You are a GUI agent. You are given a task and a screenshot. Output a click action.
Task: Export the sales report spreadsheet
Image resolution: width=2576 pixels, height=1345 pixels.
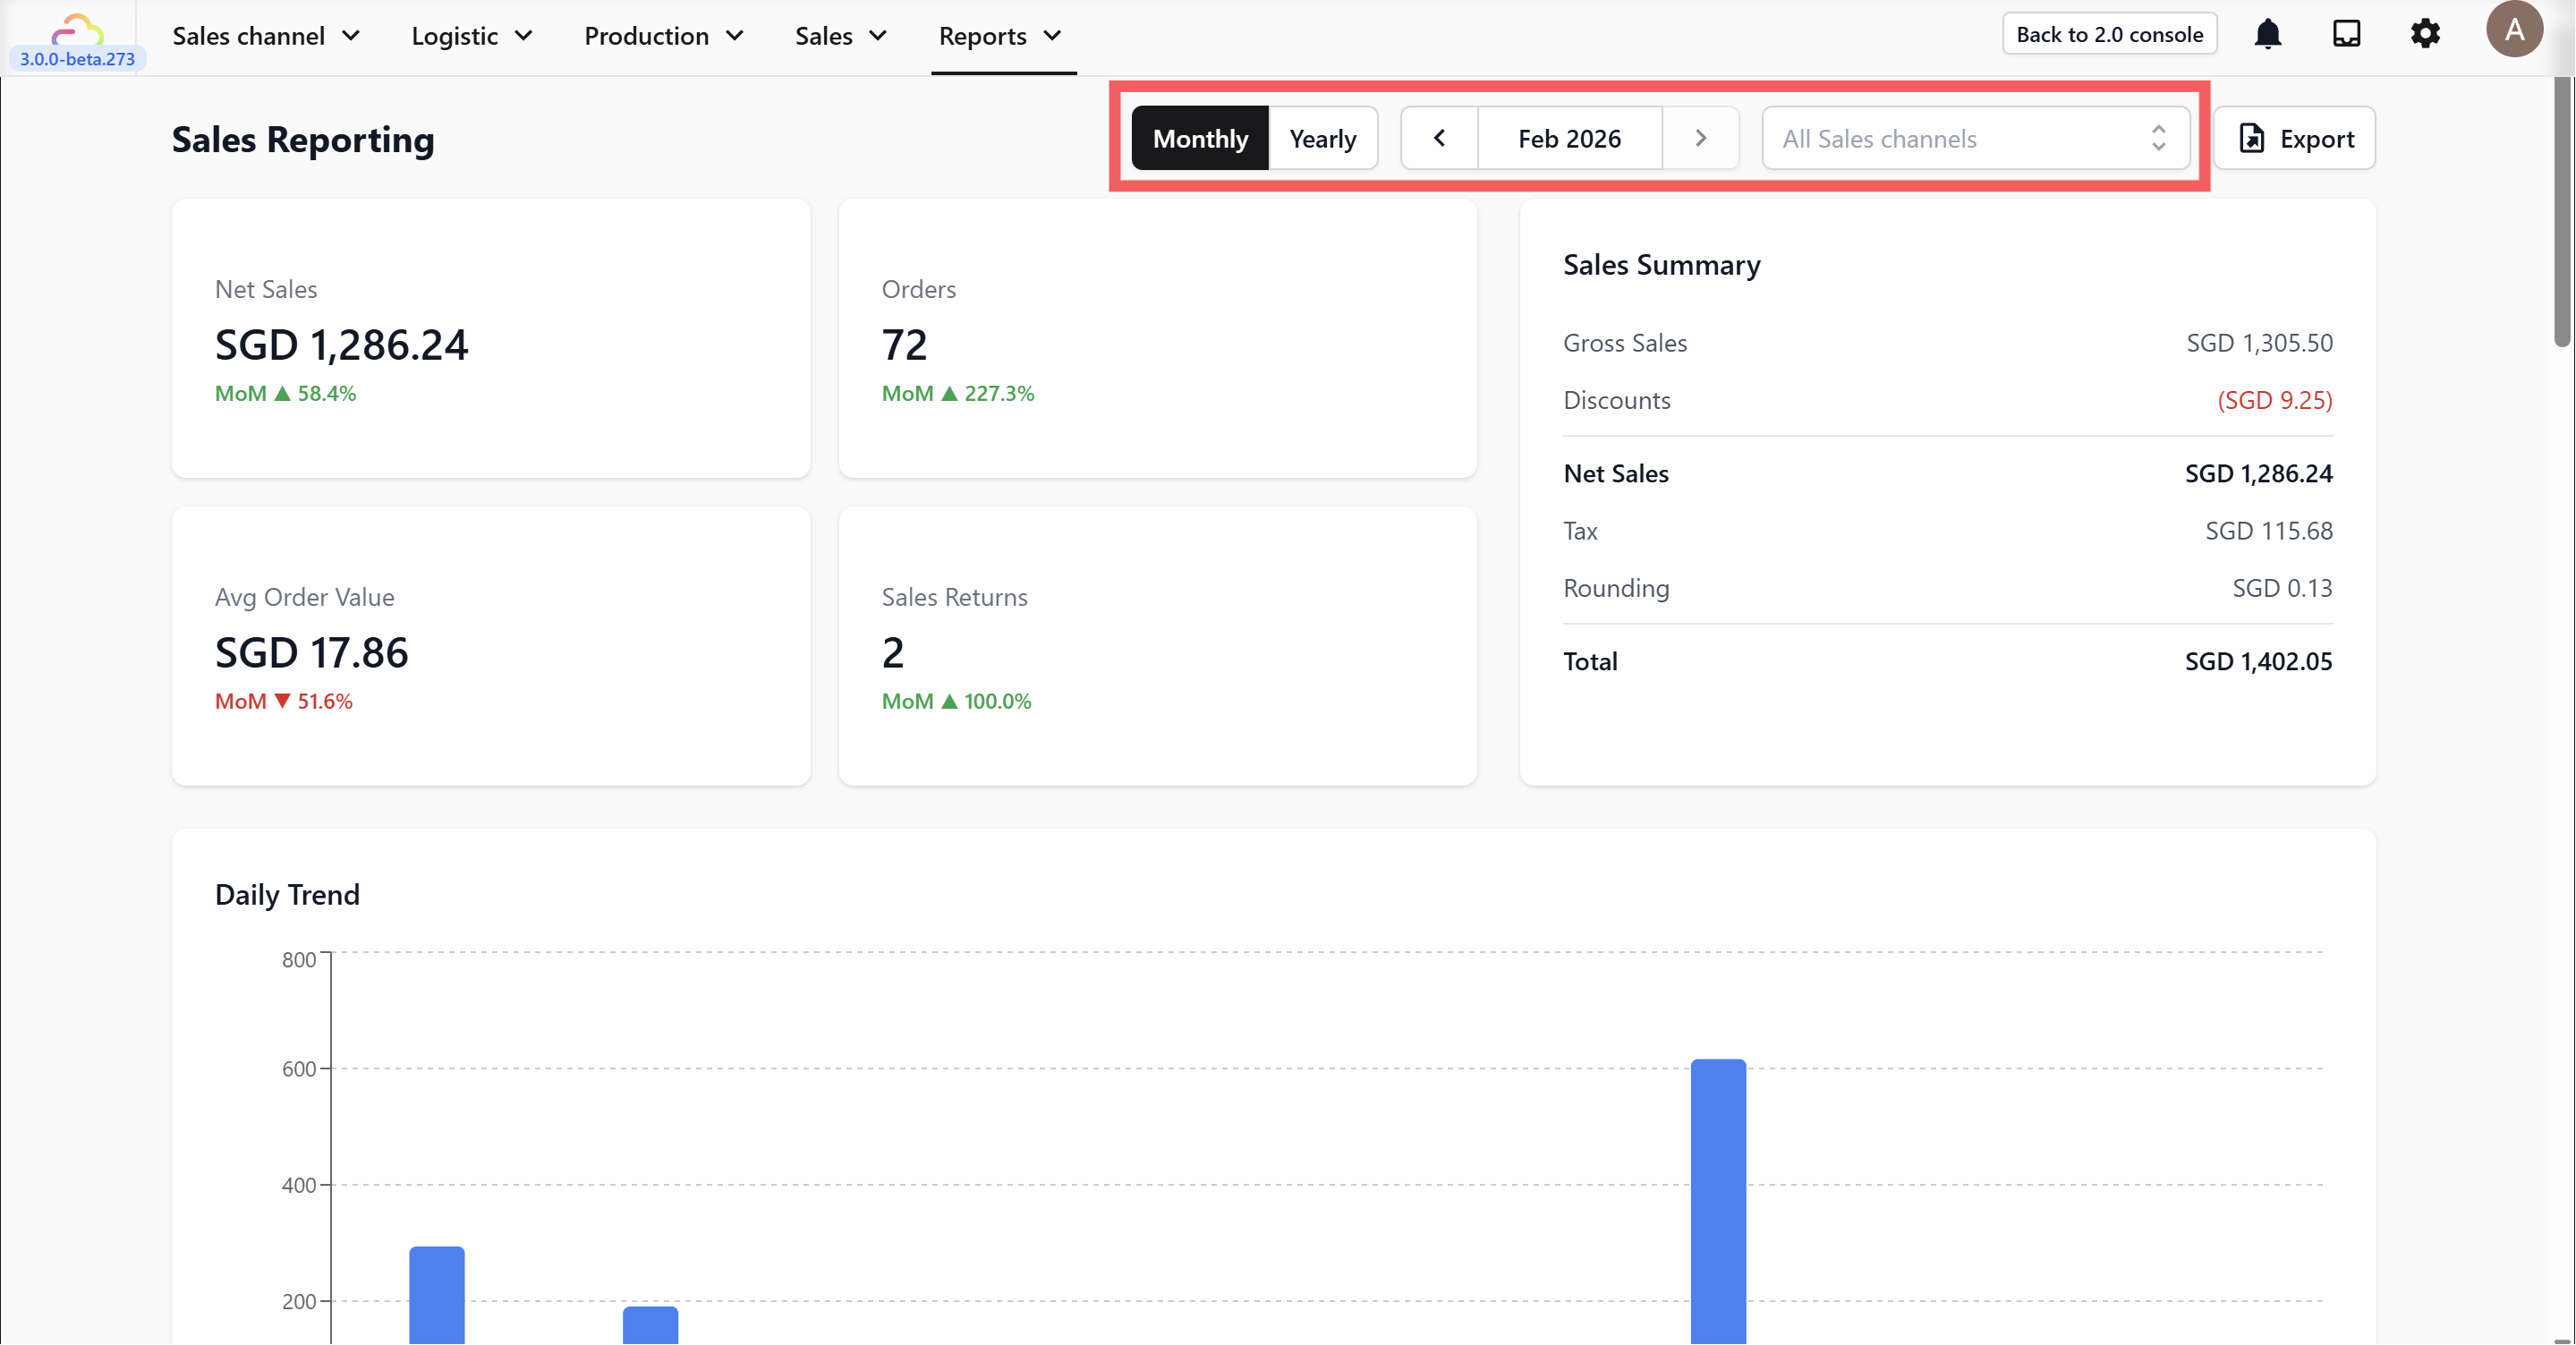[2294, 138]
